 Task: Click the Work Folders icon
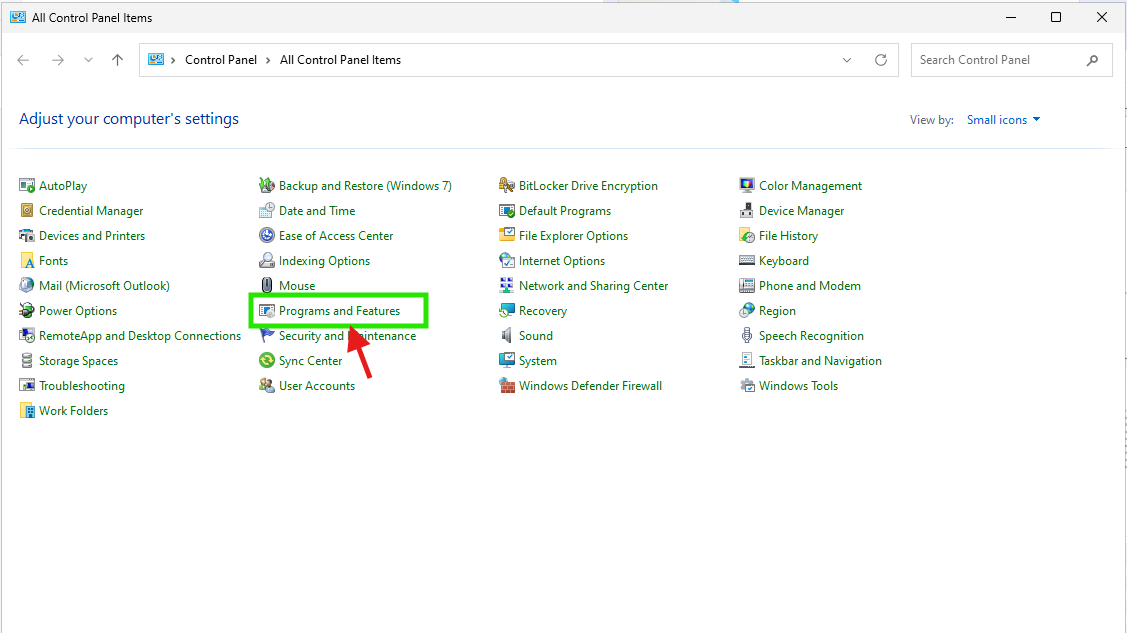coord(27,411)
